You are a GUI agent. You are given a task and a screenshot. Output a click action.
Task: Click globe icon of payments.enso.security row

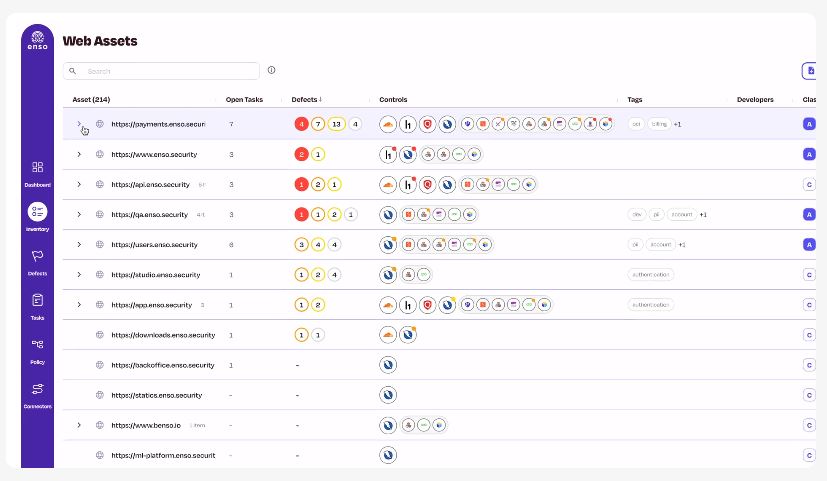pyautogui.click(x=100, y=124)
